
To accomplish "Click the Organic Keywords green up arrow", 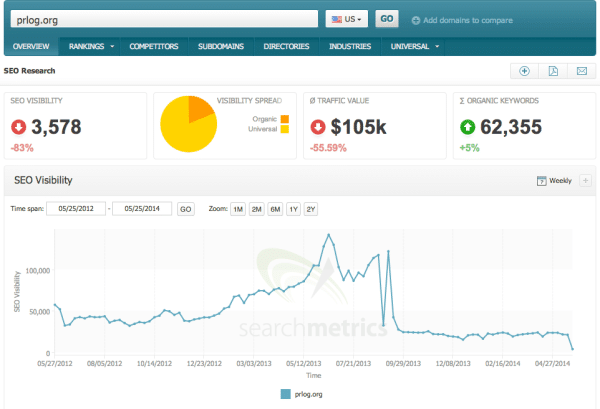I will coord(467,127).
